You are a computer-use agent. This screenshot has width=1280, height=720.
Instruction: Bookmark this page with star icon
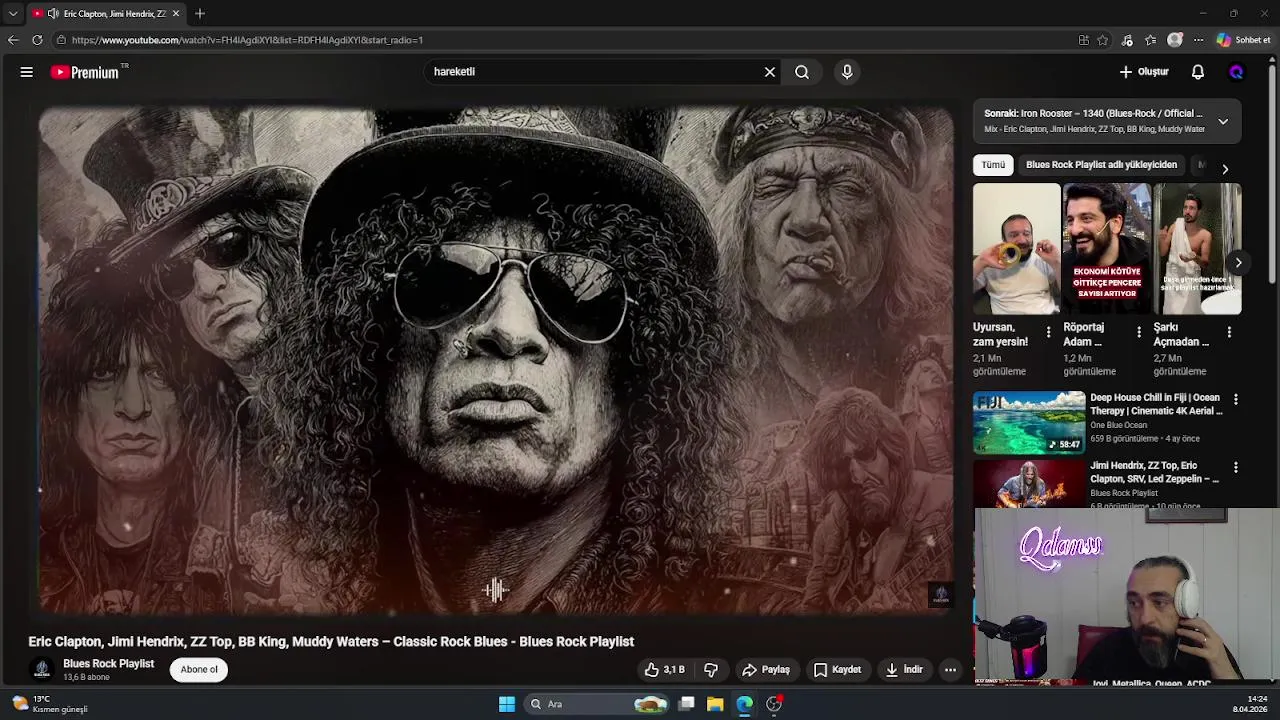click(x=1103, y=40)
